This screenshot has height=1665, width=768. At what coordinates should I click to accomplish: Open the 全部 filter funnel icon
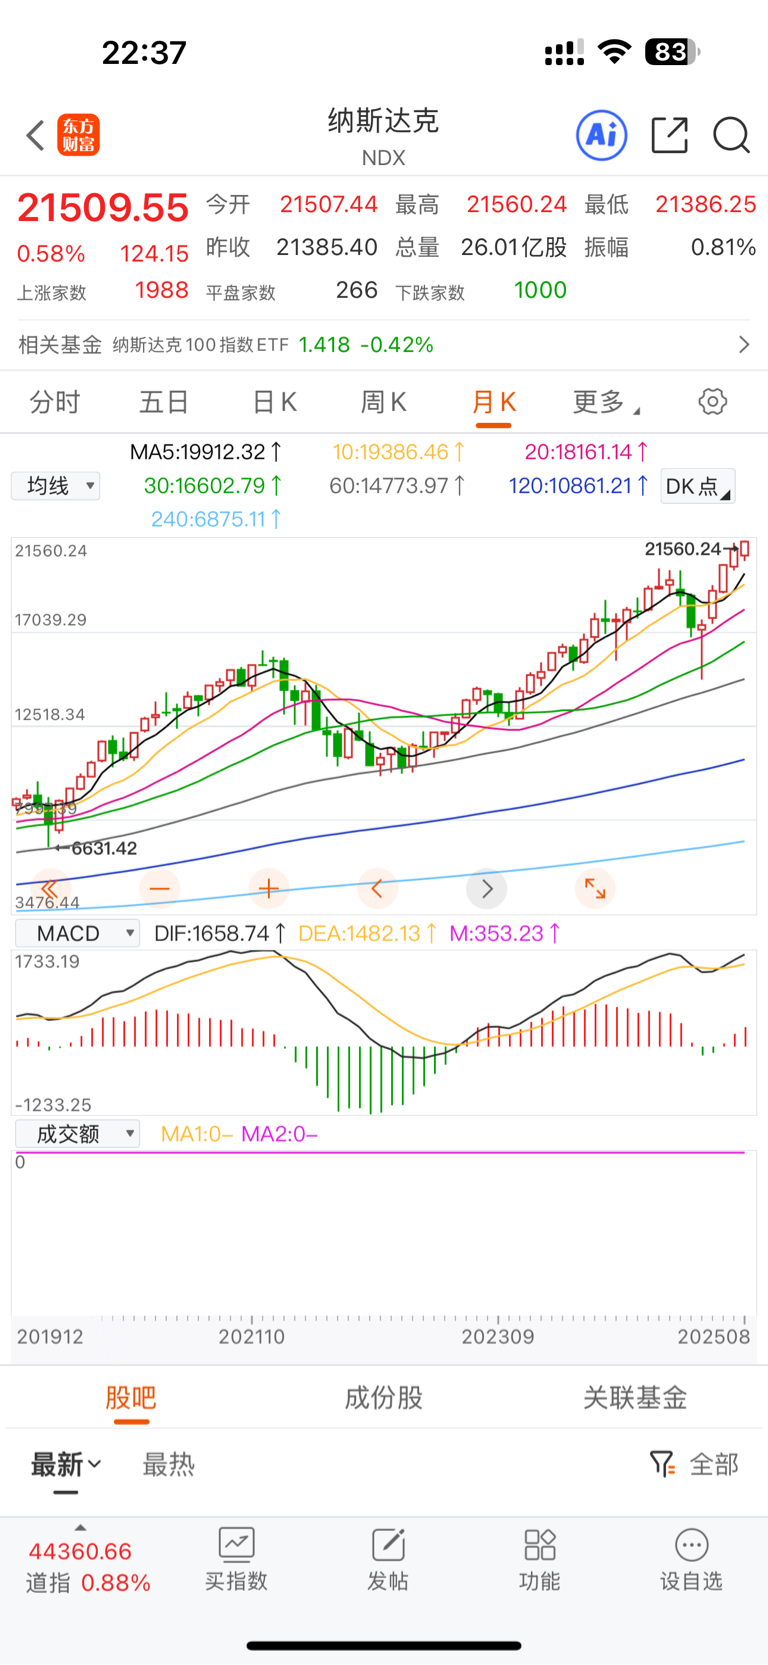click(x=661, y=1464)
